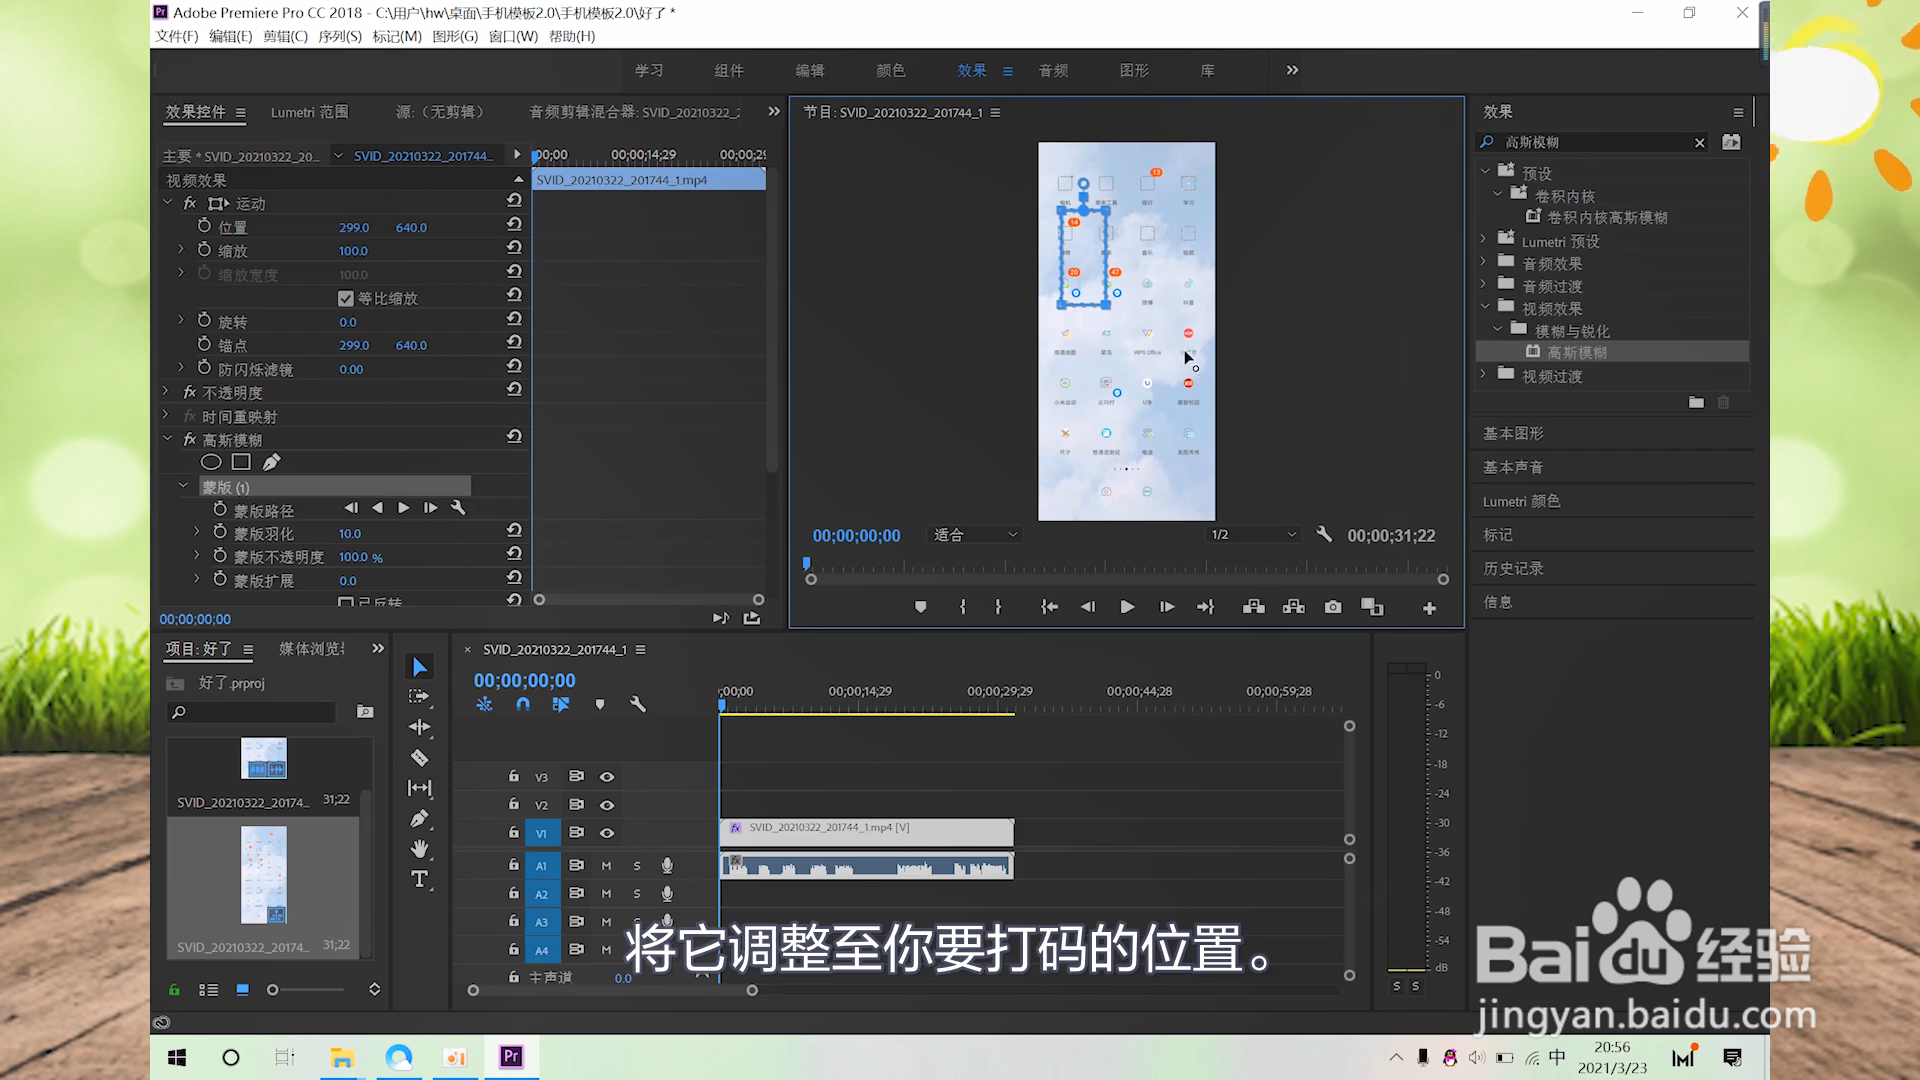The height and width of the screenshot is (1080, 1920).
Task: Track selected mask forward
Action: pos(404,508)
